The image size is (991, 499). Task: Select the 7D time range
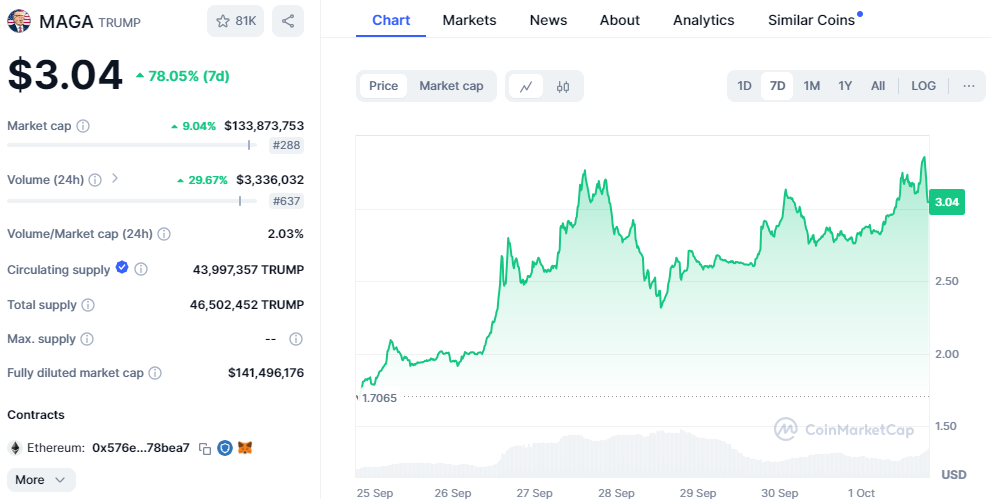pyautogui.click(x=777, y=86)
